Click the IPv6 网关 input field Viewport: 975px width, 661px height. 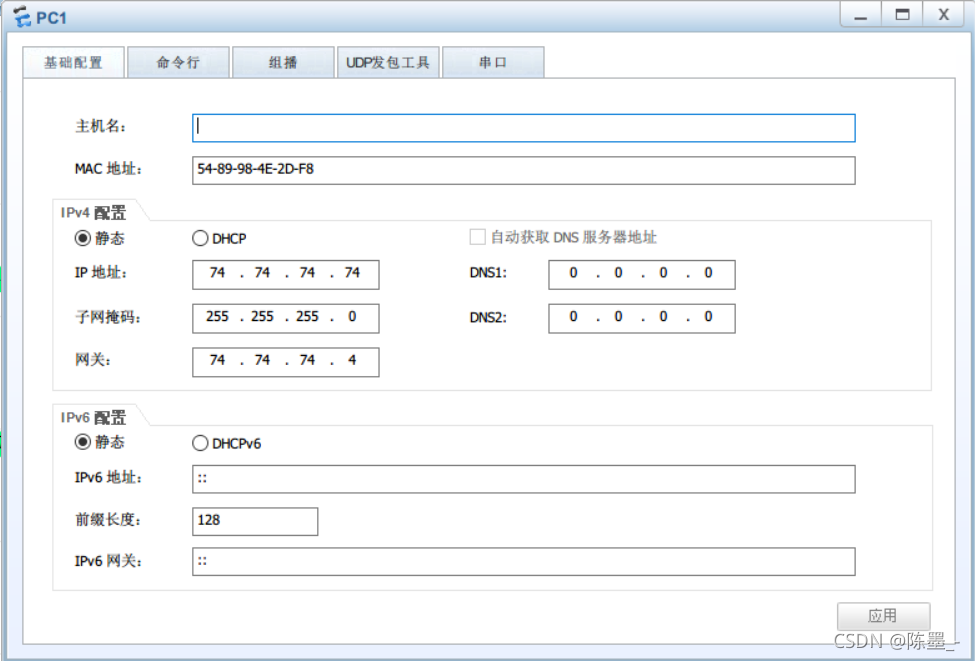coord(524,562)
